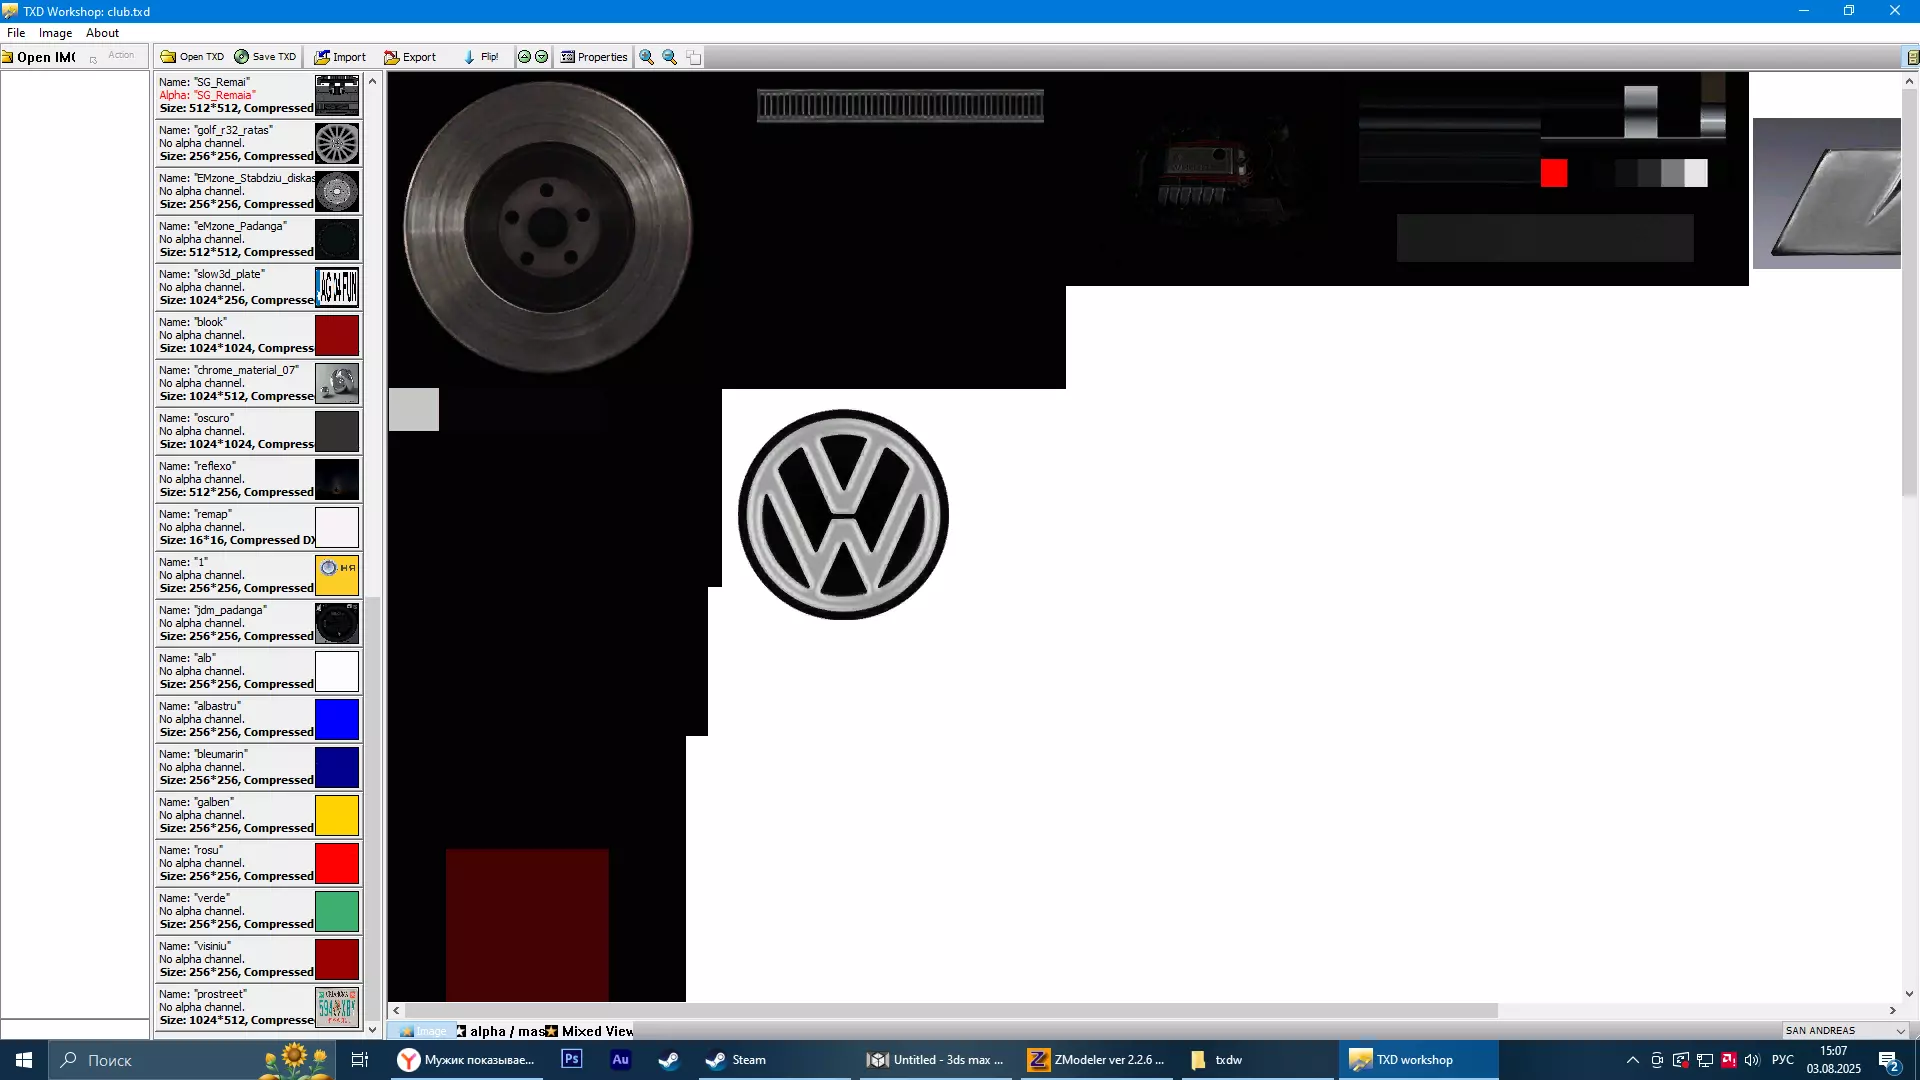Click the zoom in magnifier icon
This screenshot has width=1920, height=1080.
pos(647,57)
